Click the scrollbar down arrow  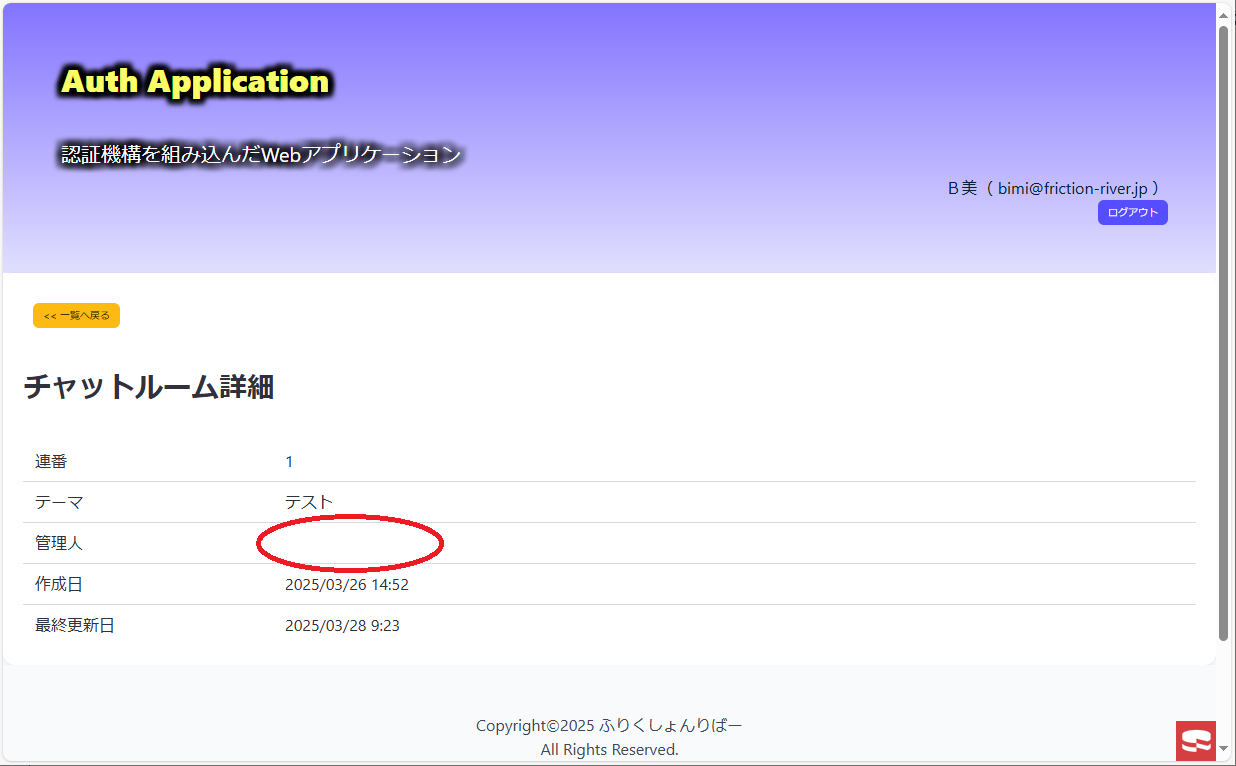click(x=1223, y=748)
